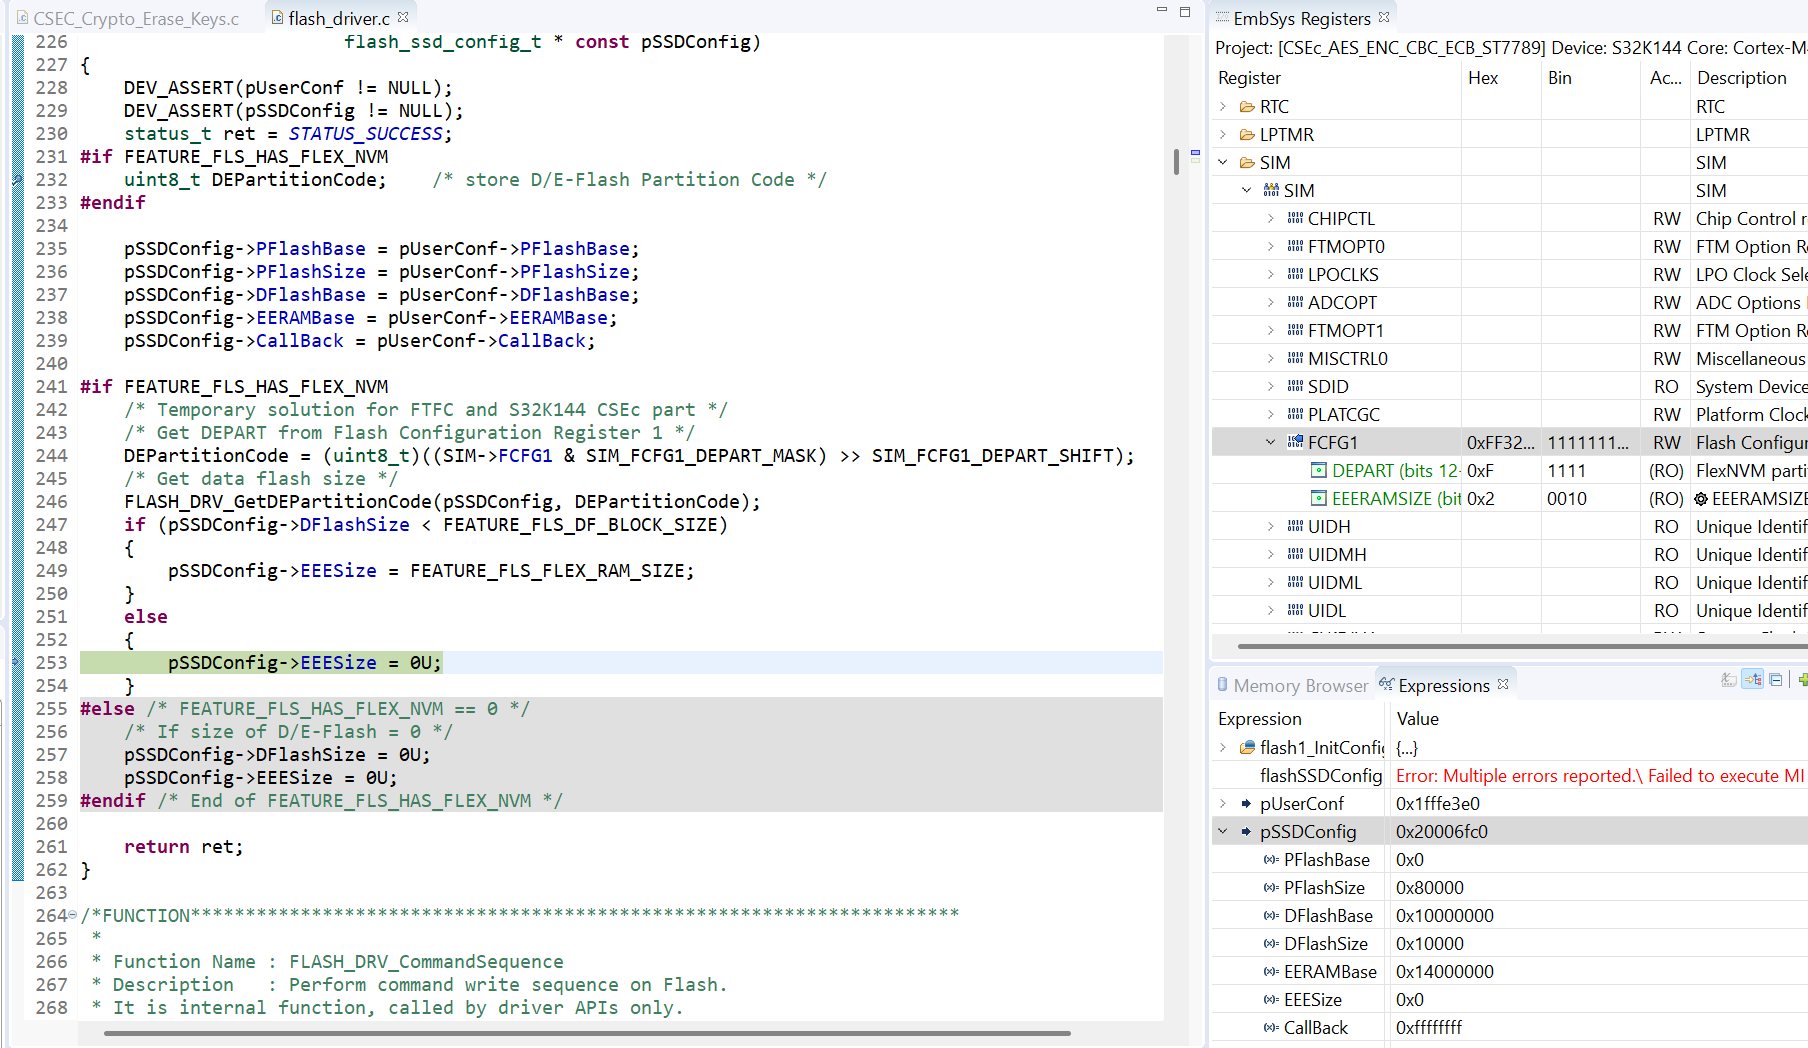The height and width of the screenshot is (1048, 1808).
Task: Click the Show Type Names icon in the Expressions toolbar
Action: 1727,680
